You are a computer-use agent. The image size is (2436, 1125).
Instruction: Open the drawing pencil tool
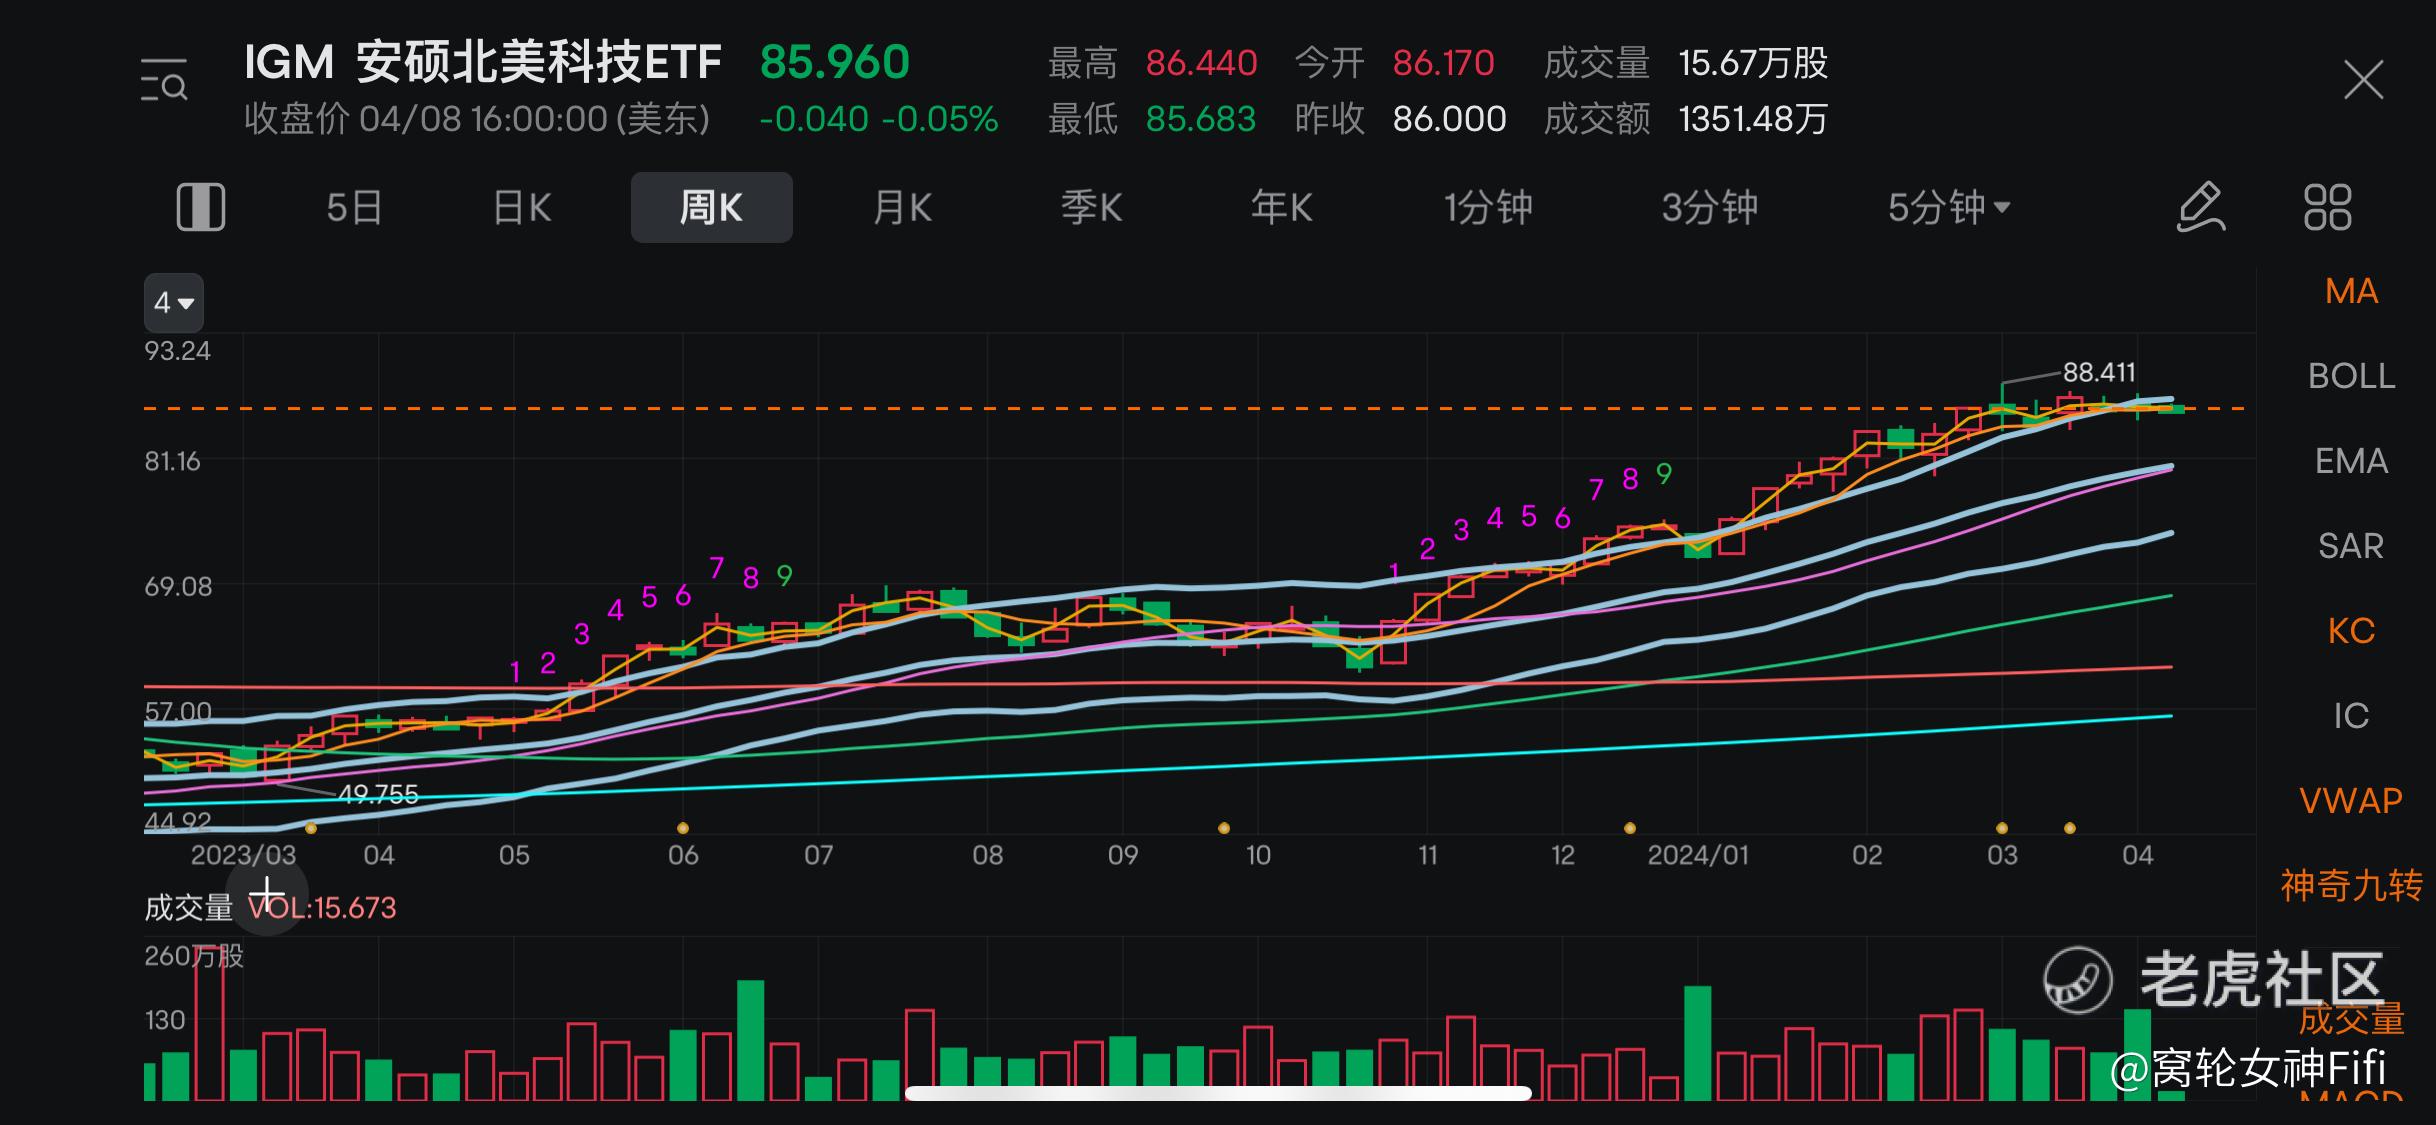[2200, 208]
